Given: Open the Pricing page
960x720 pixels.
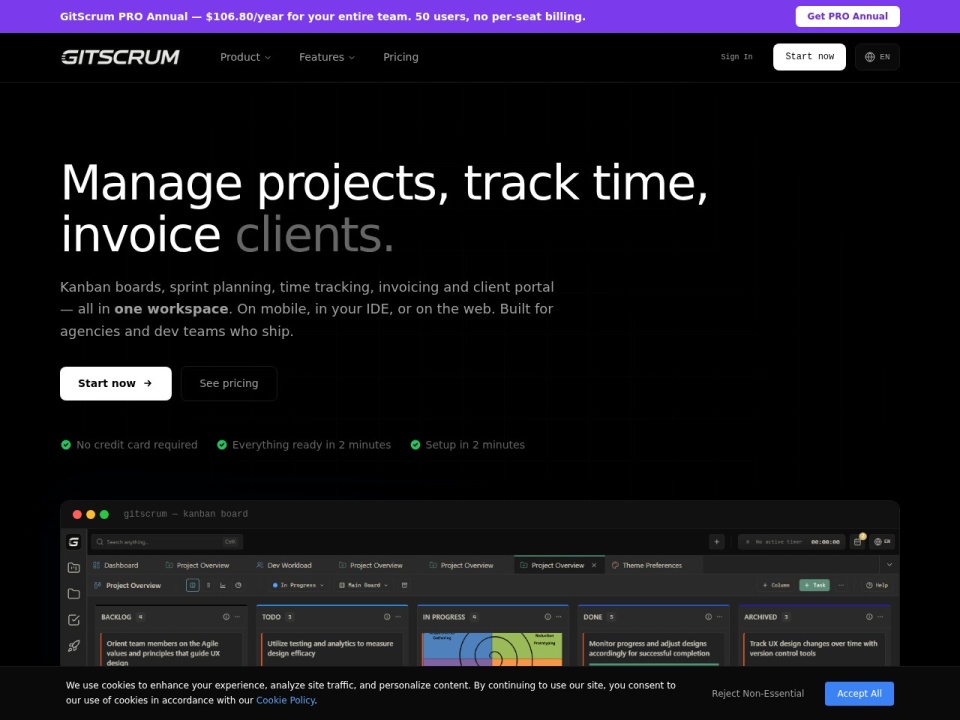Looking at the screenshot, I should point(401,57).
